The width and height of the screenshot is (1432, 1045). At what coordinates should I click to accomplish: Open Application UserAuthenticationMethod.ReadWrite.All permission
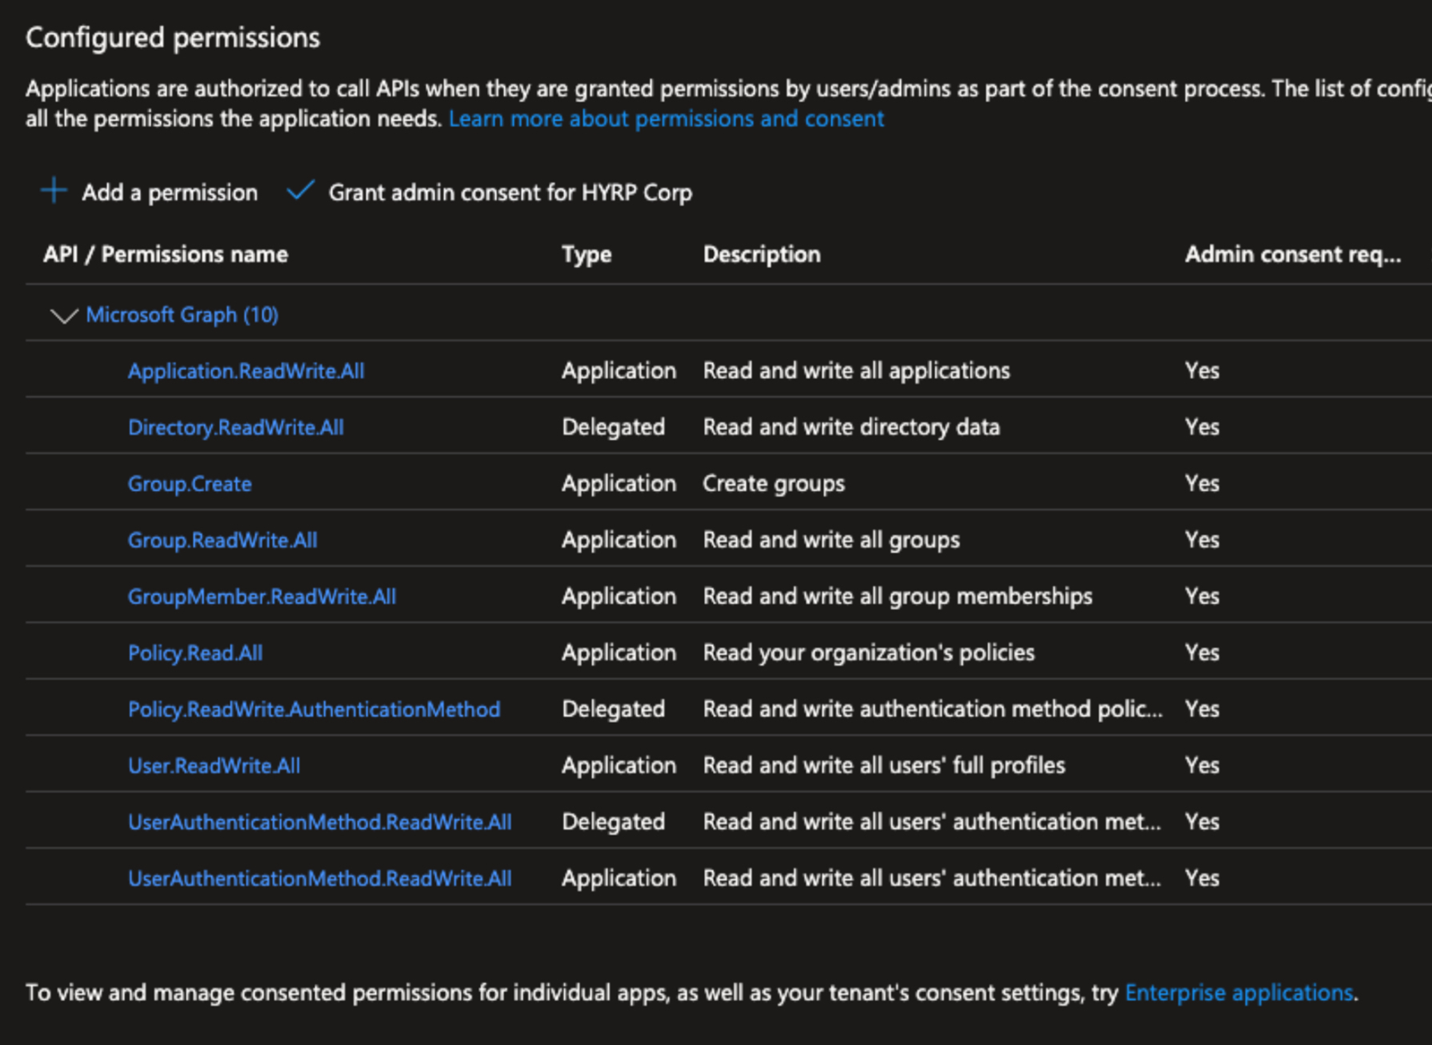(320, 879)
